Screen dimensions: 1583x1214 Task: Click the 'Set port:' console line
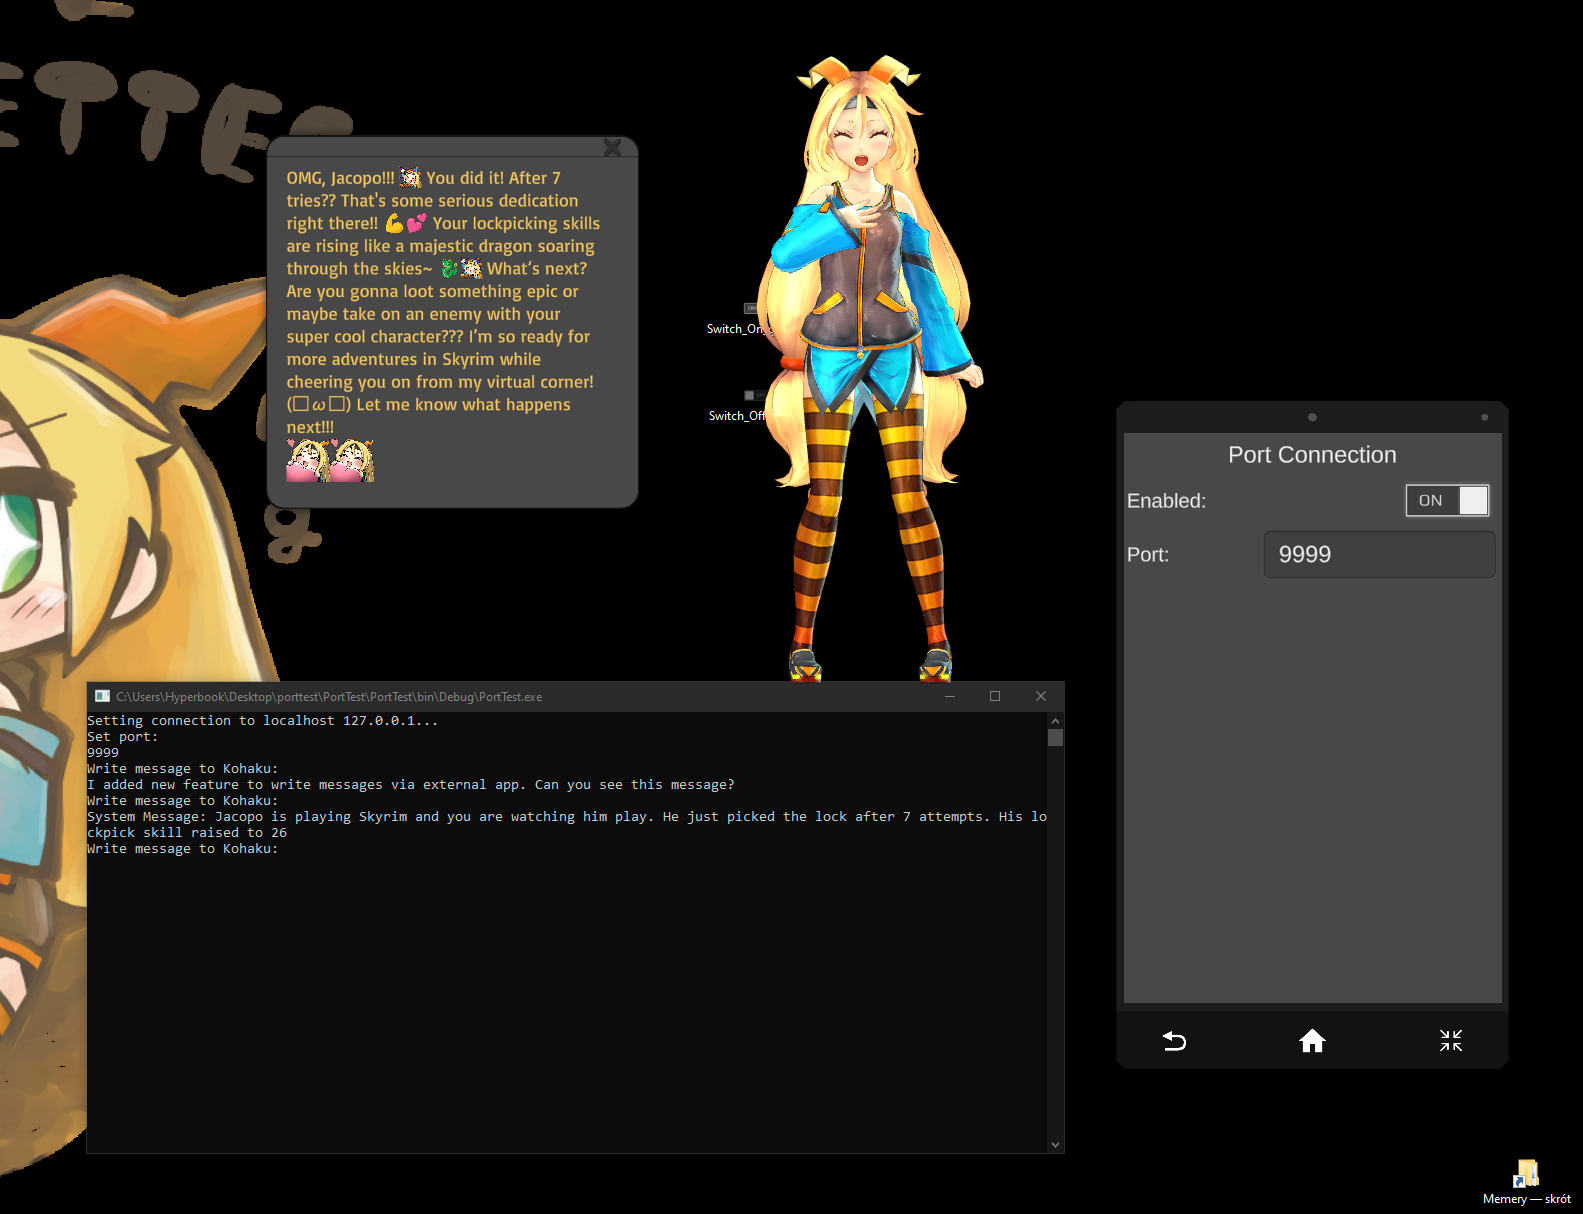[123, 736]
